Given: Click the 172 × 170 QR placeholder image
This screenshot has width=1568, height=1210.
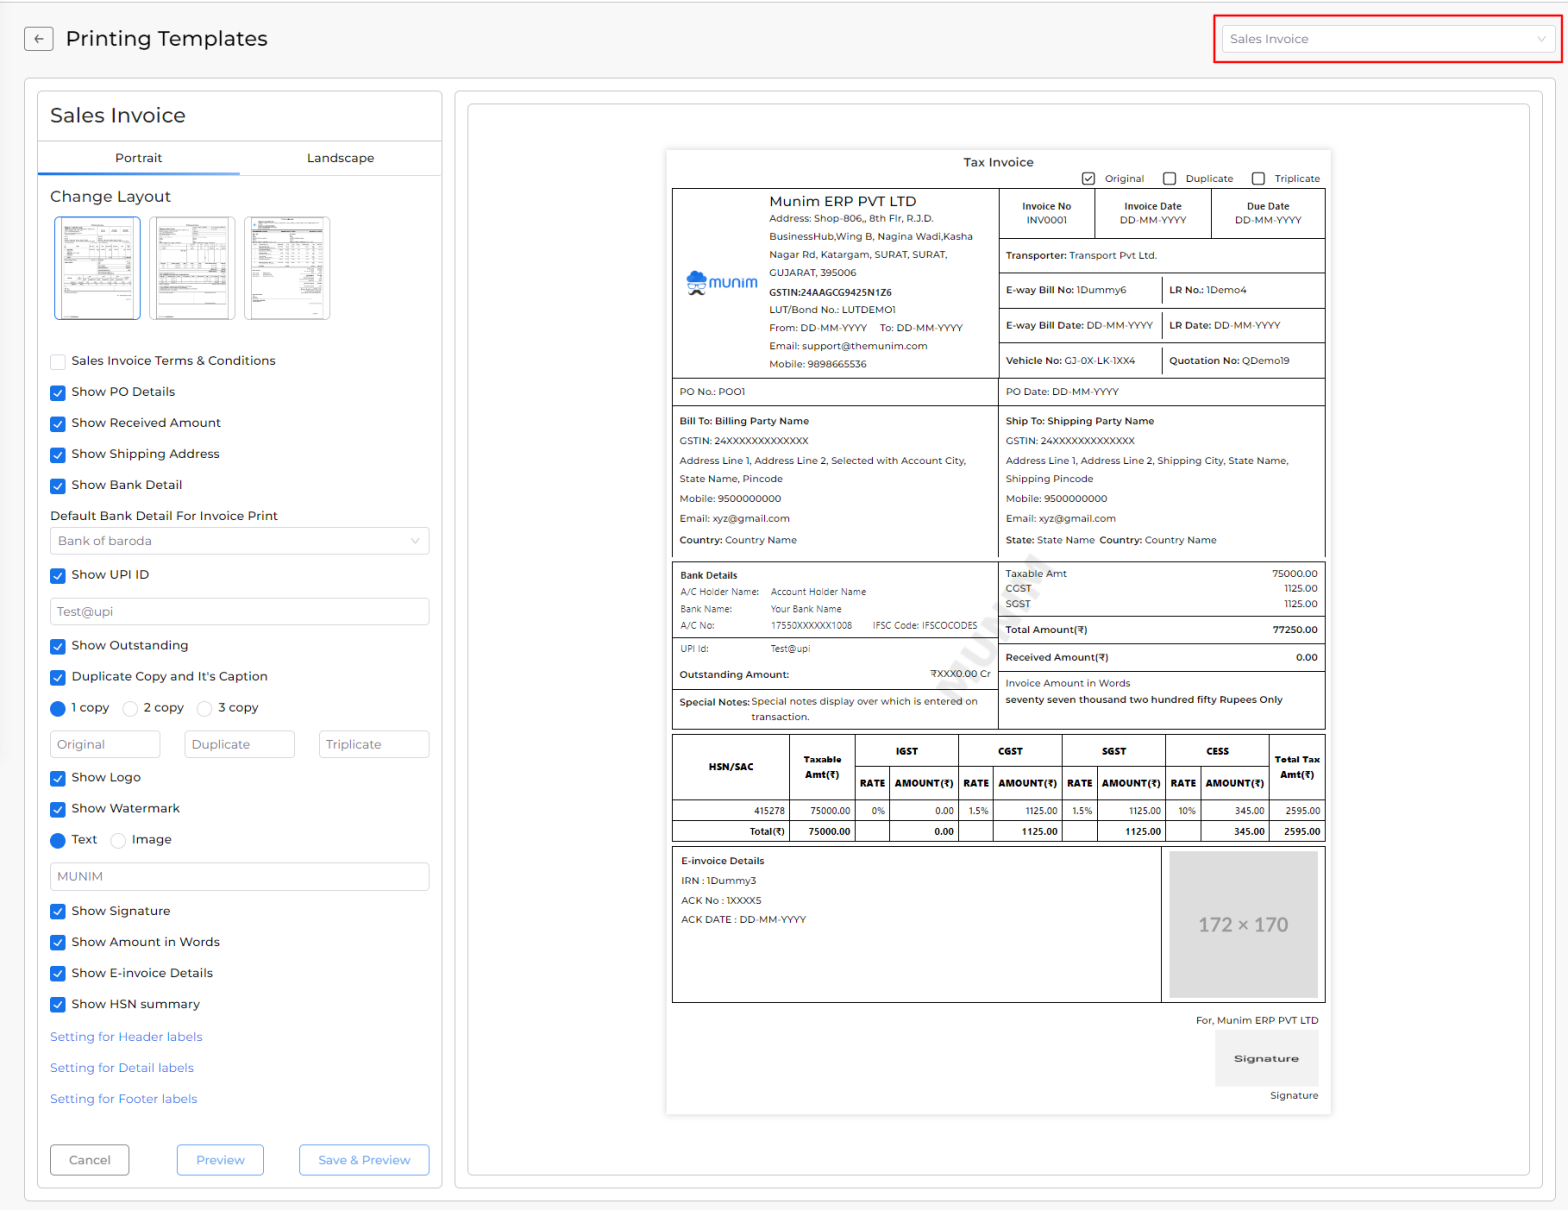Looking at the screenshot, I should click(1243, 924).
